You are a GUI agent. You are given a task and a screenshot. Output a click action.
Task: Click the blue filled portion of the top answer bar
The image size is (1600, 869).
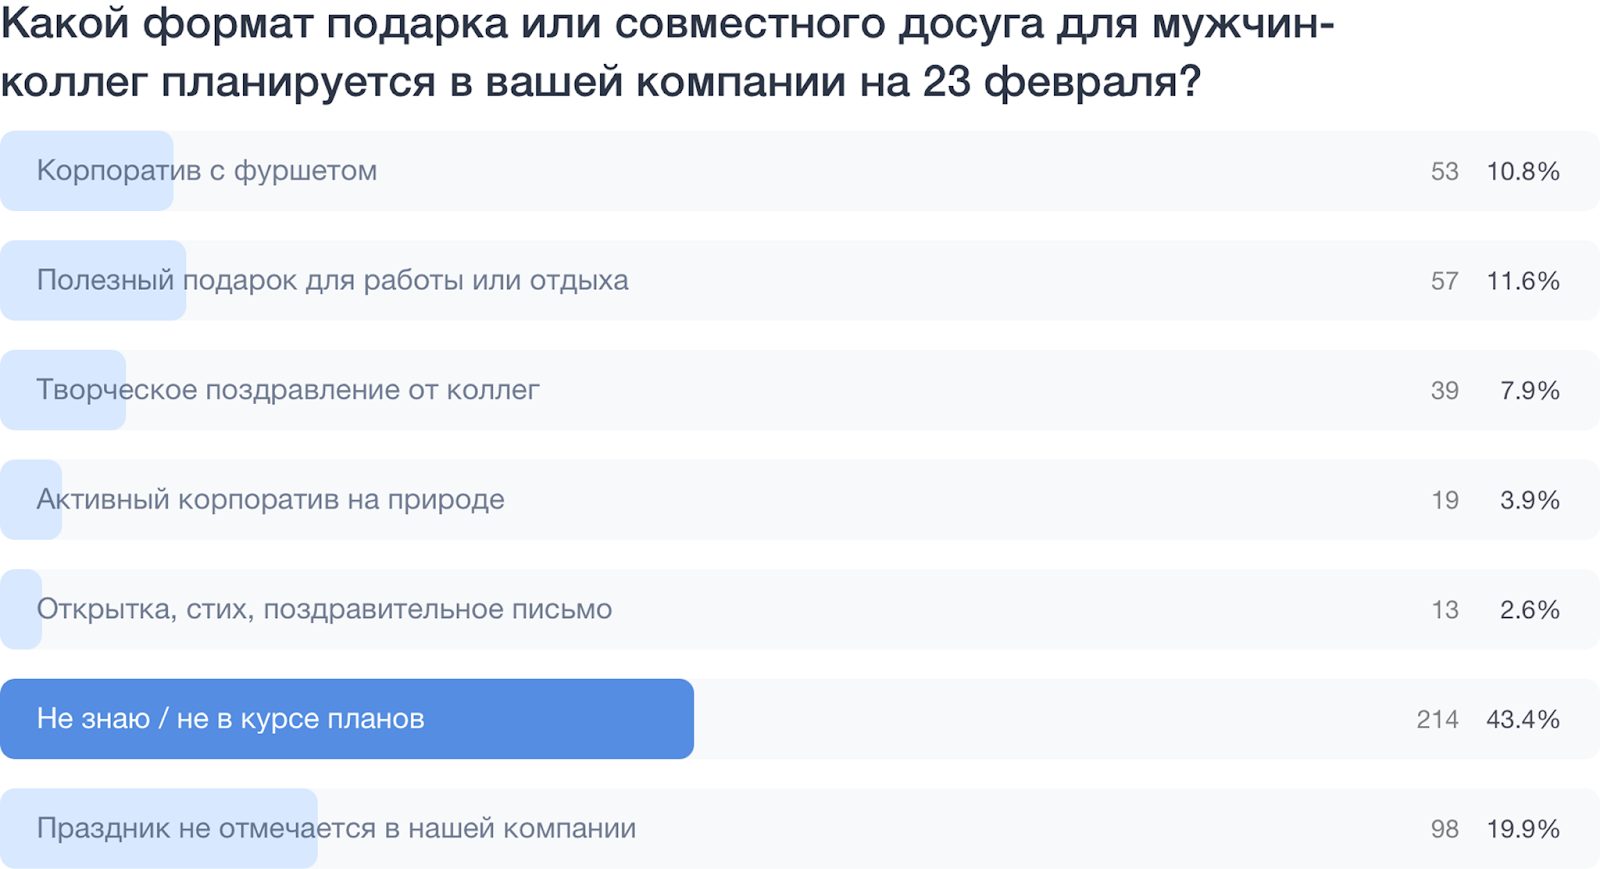coord(85,170)
